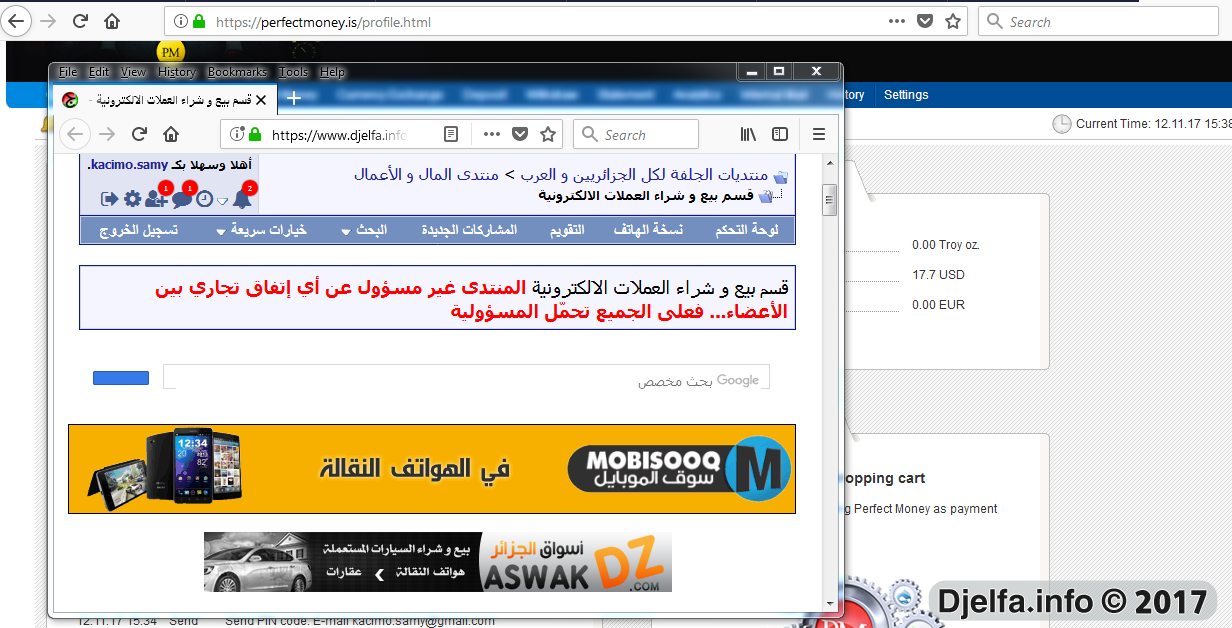This screenshot has width=1232, height=628.
Task: Click the clock icon in forum user panel
Action: [205, 199]
